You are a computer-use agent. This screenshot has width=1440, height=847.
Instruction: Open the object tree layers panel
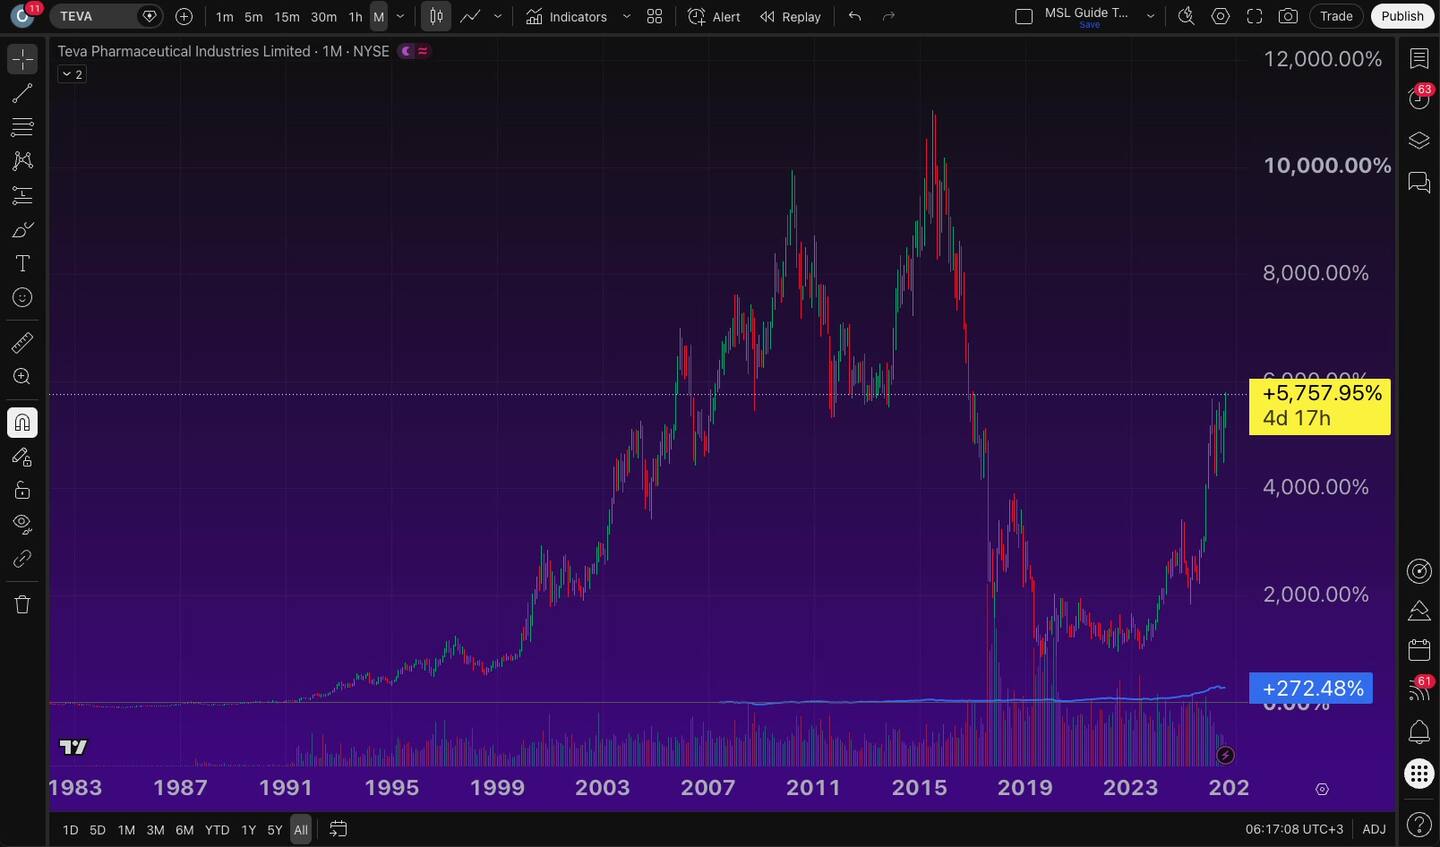1419,141
